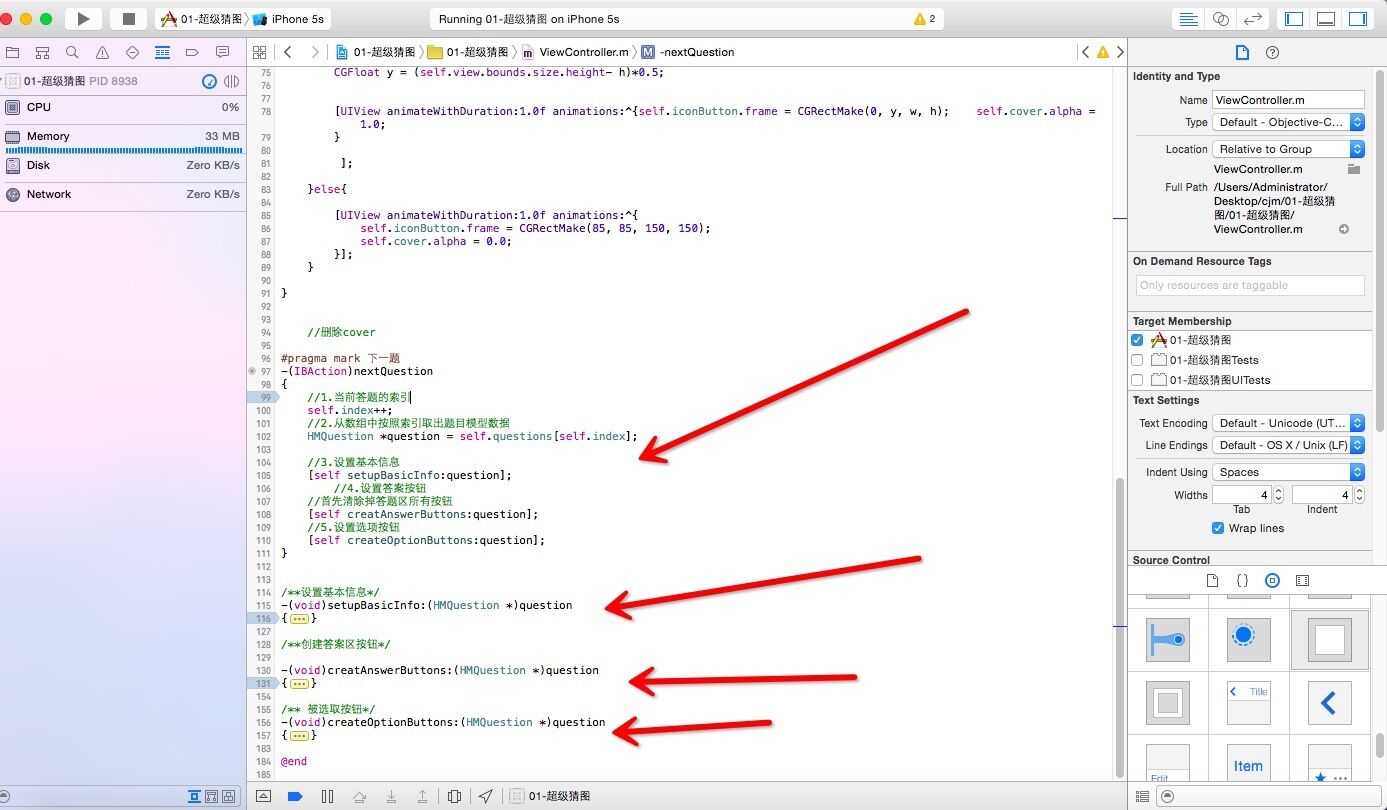The width and height of the screenshot is (1387, 810).
Task: Show the File inspector
Action: pyautogui.click(x=1242, y=52)
